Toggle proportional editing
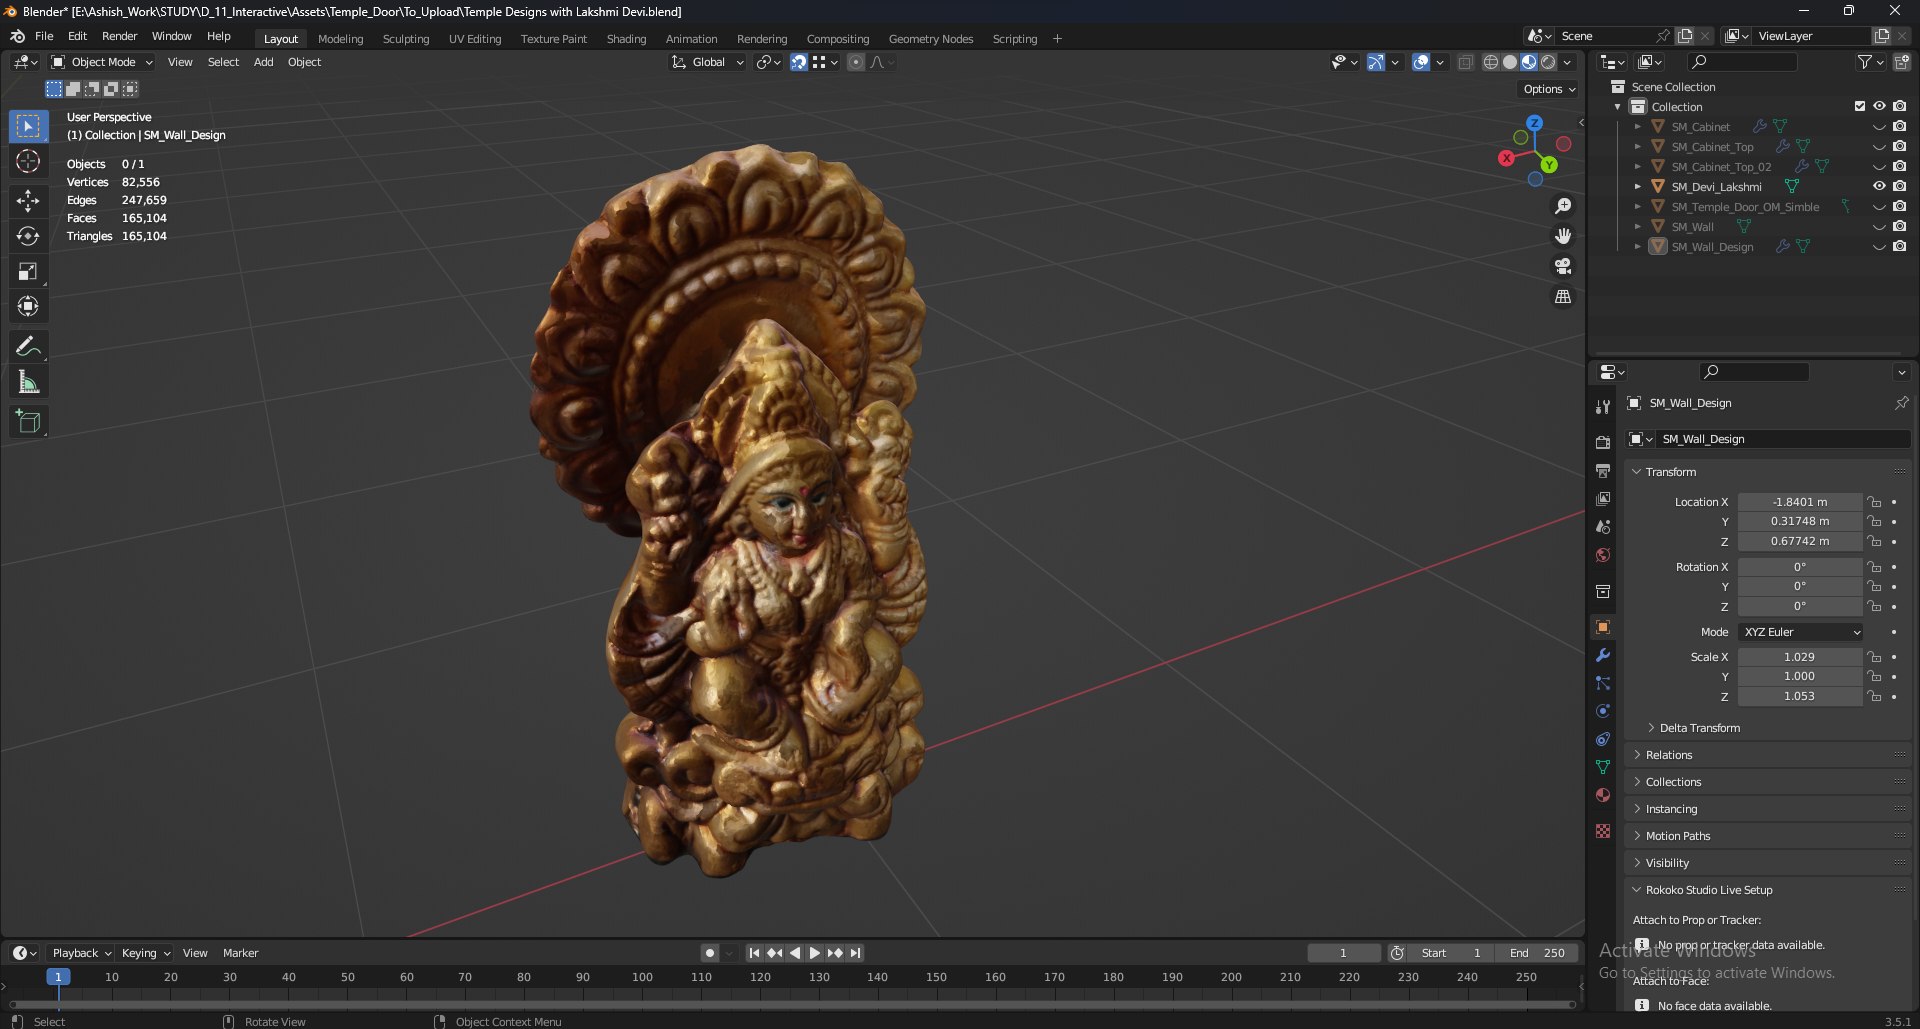This screenshot has height=1029, width=1920. (856, 62)
